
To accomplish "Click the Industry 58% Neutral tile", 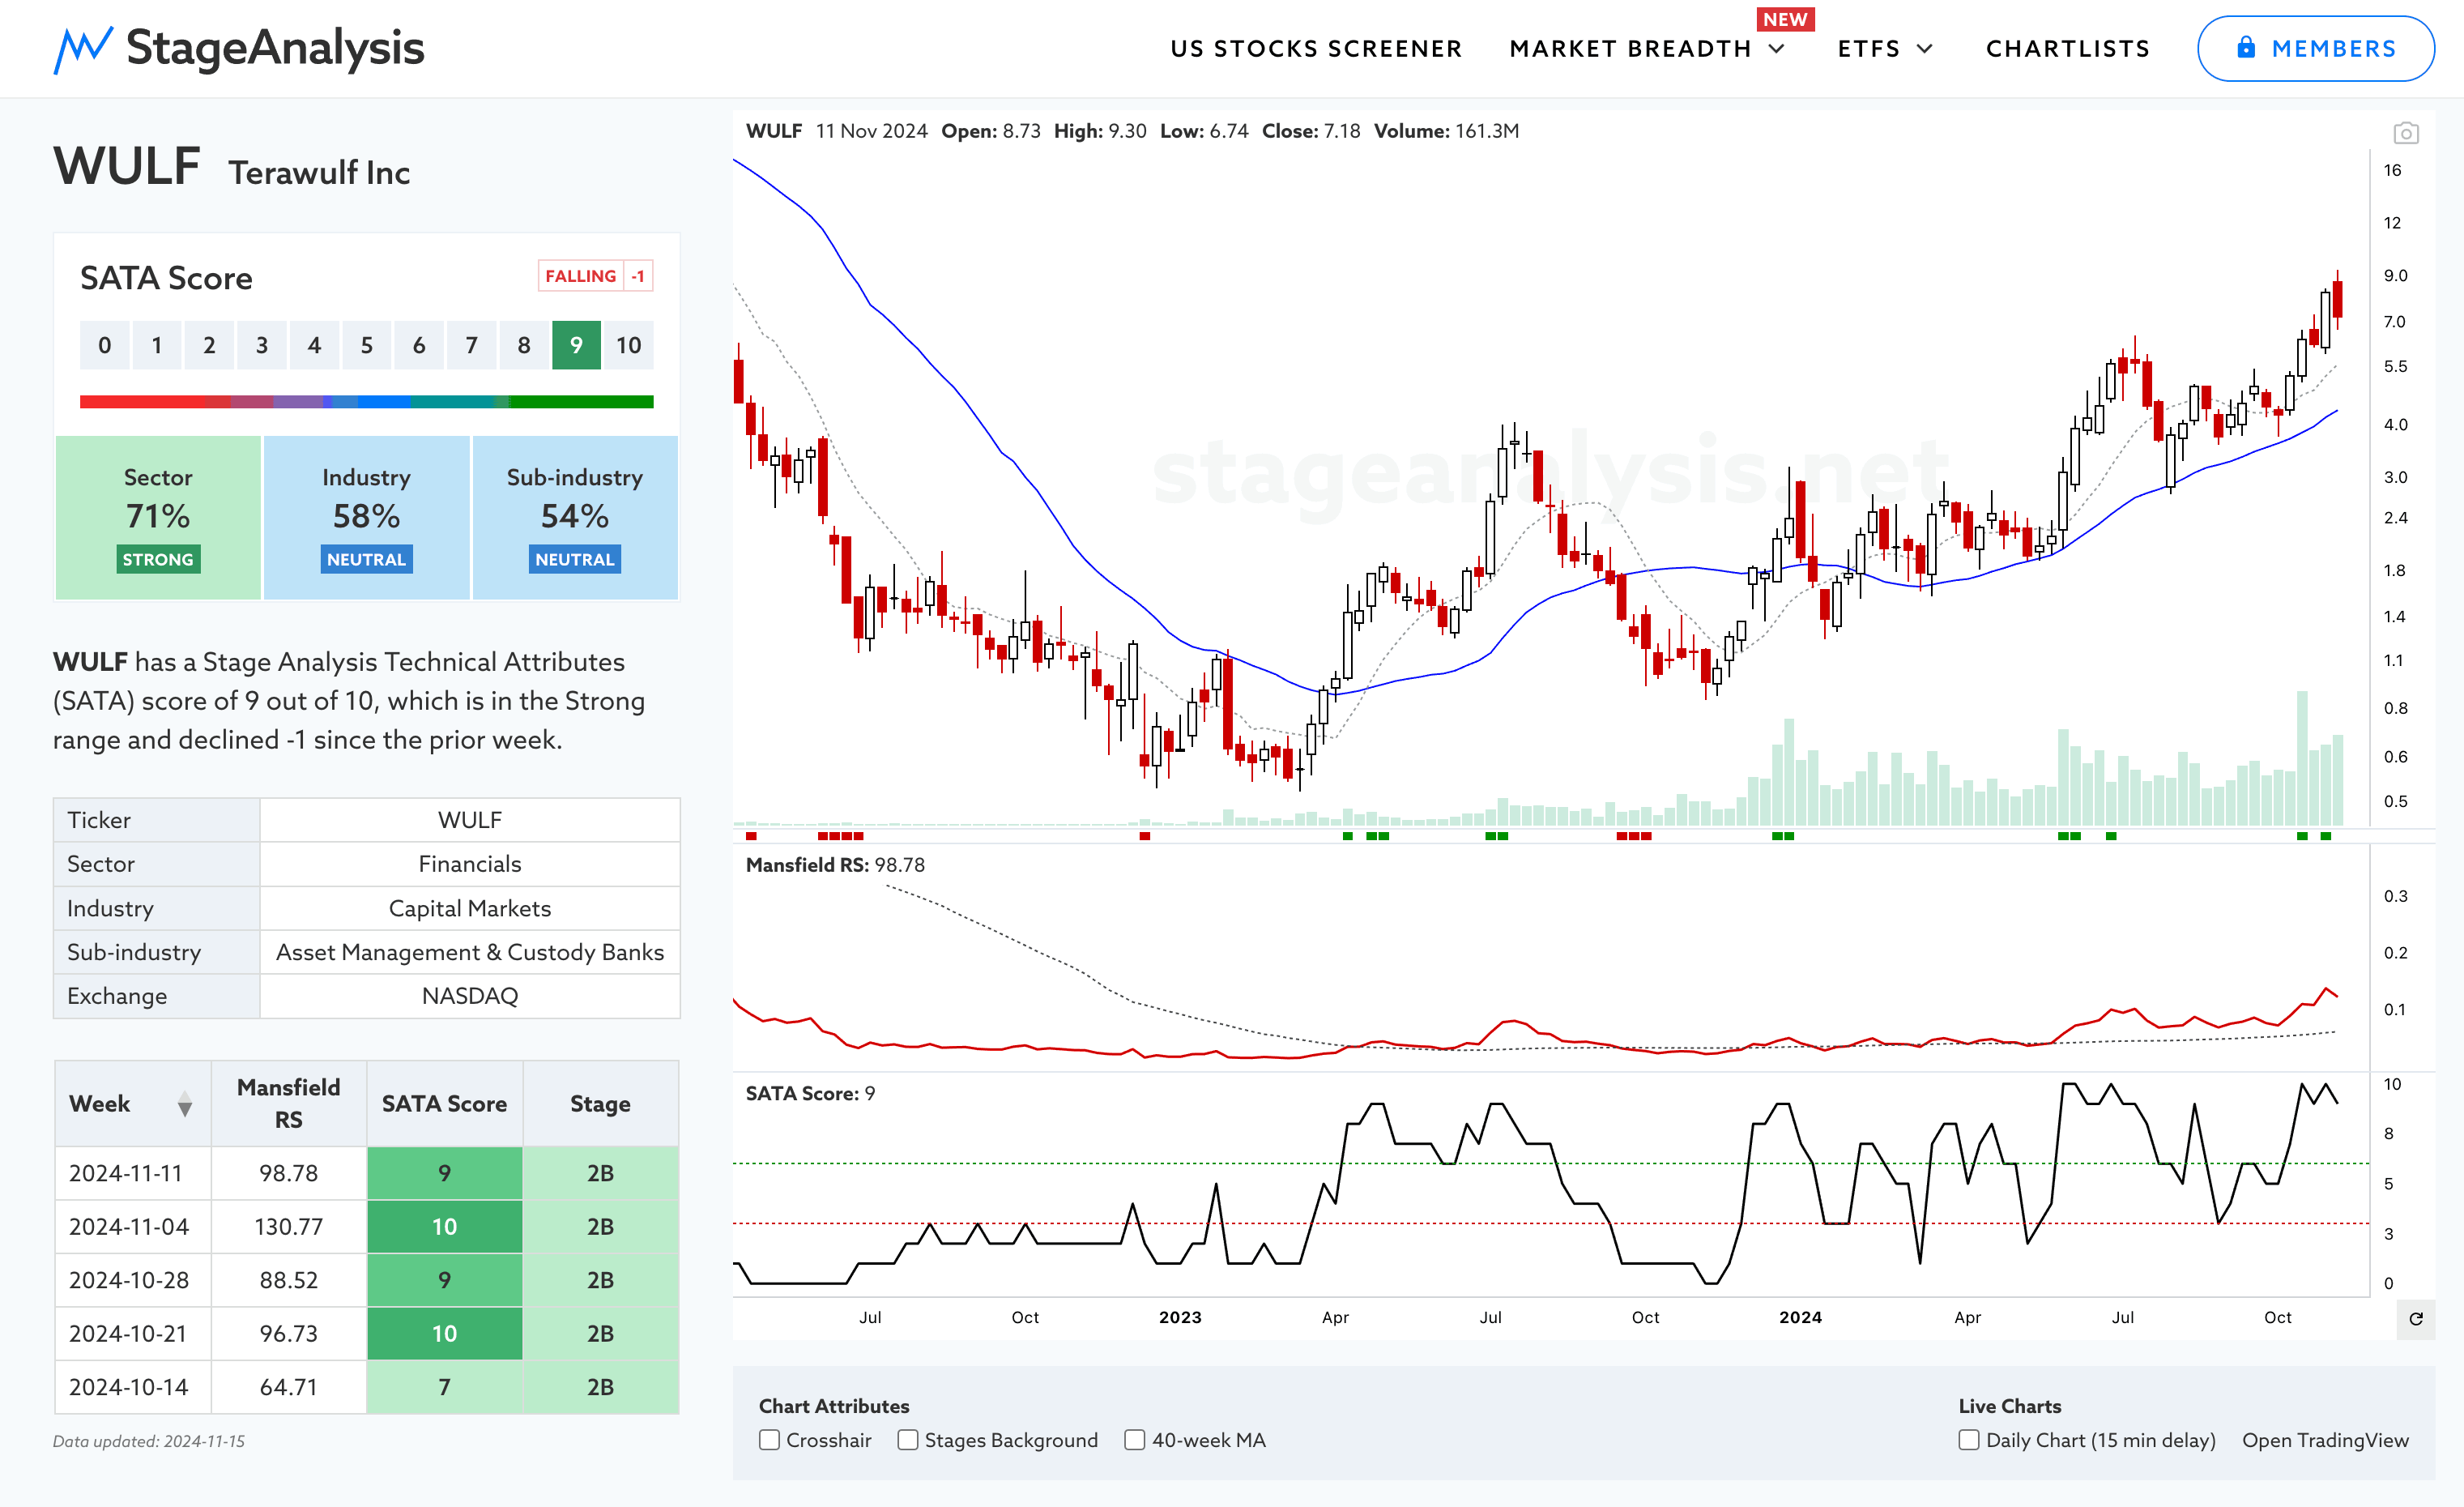I will pyautogui.click(x=366, y=518).
